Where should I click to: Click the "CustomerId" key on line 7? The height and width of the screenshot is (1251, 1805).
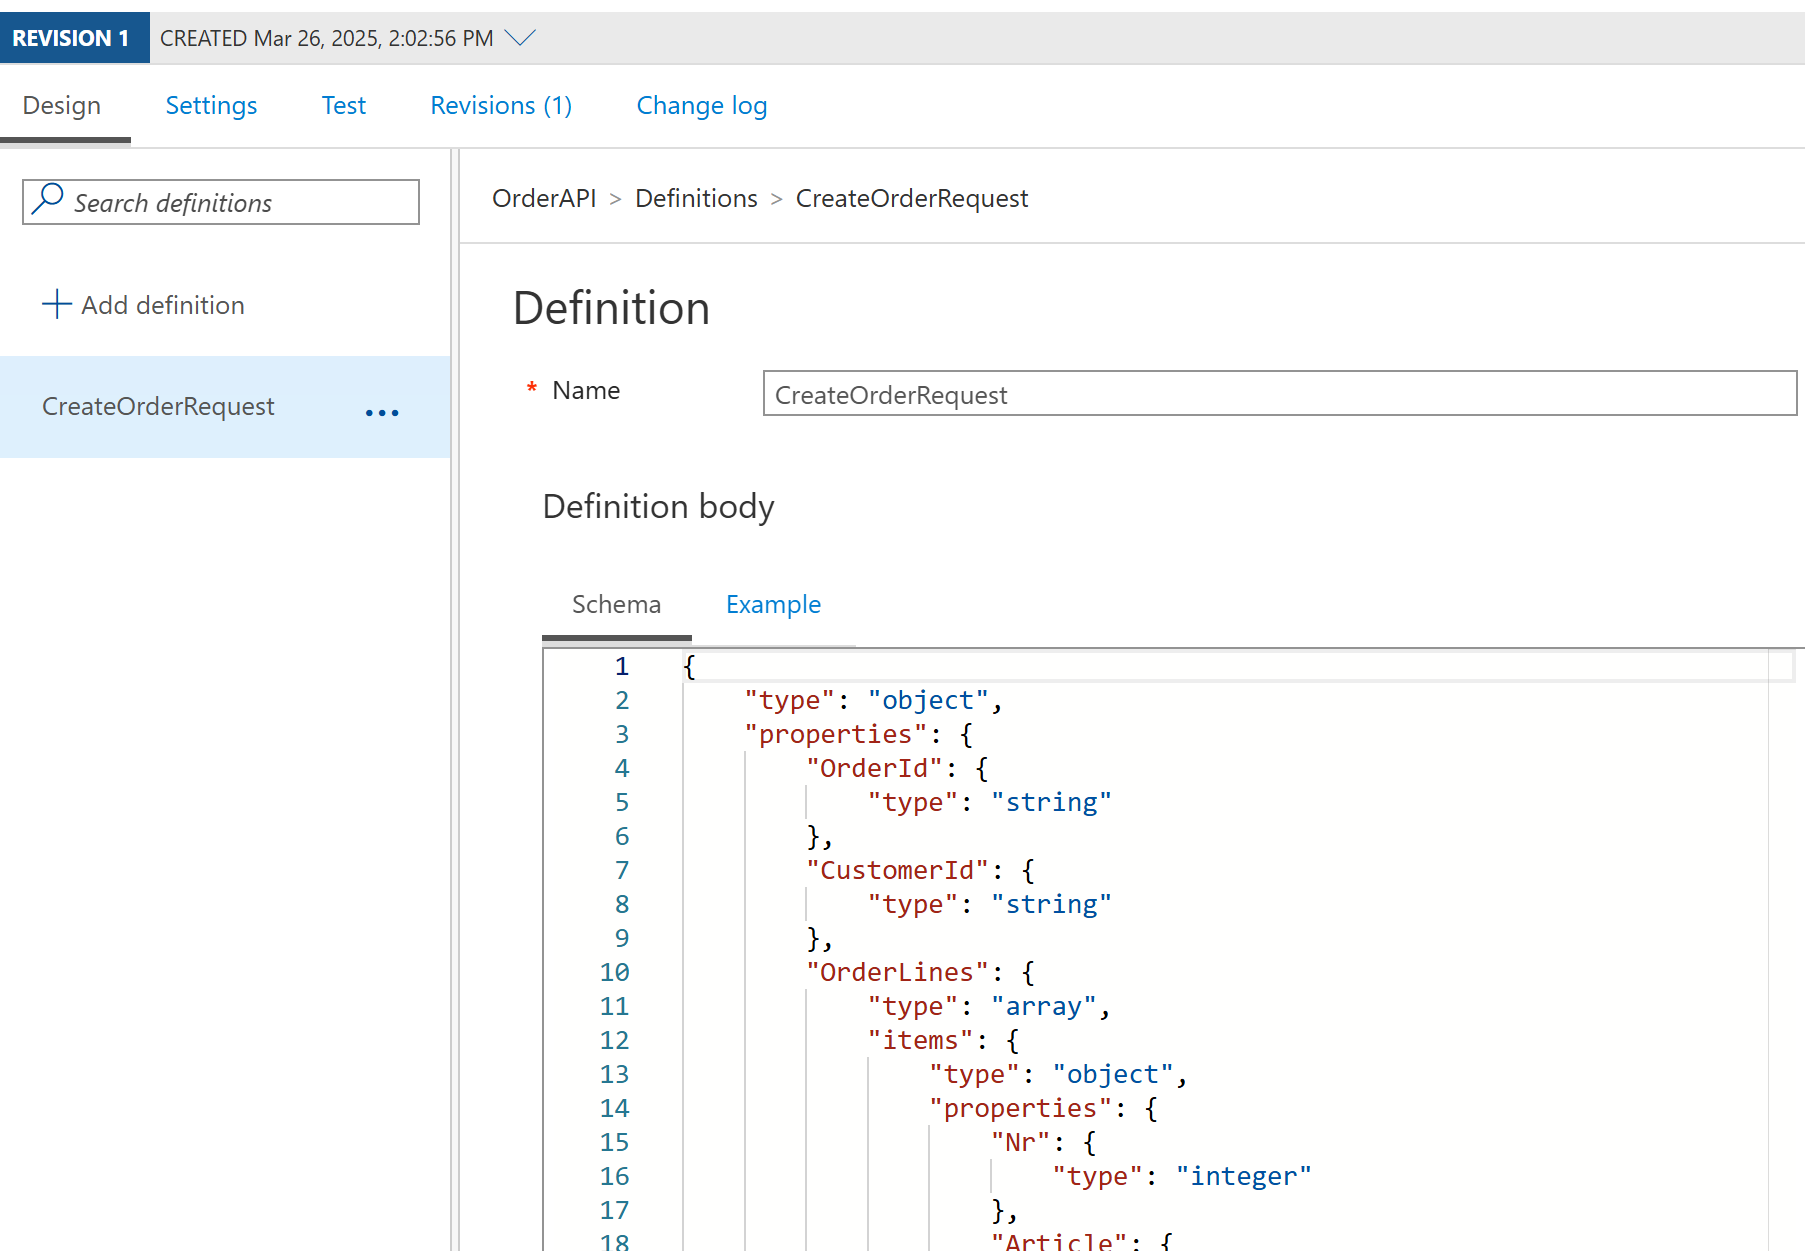pyautogui.click(x=898, y=870)
